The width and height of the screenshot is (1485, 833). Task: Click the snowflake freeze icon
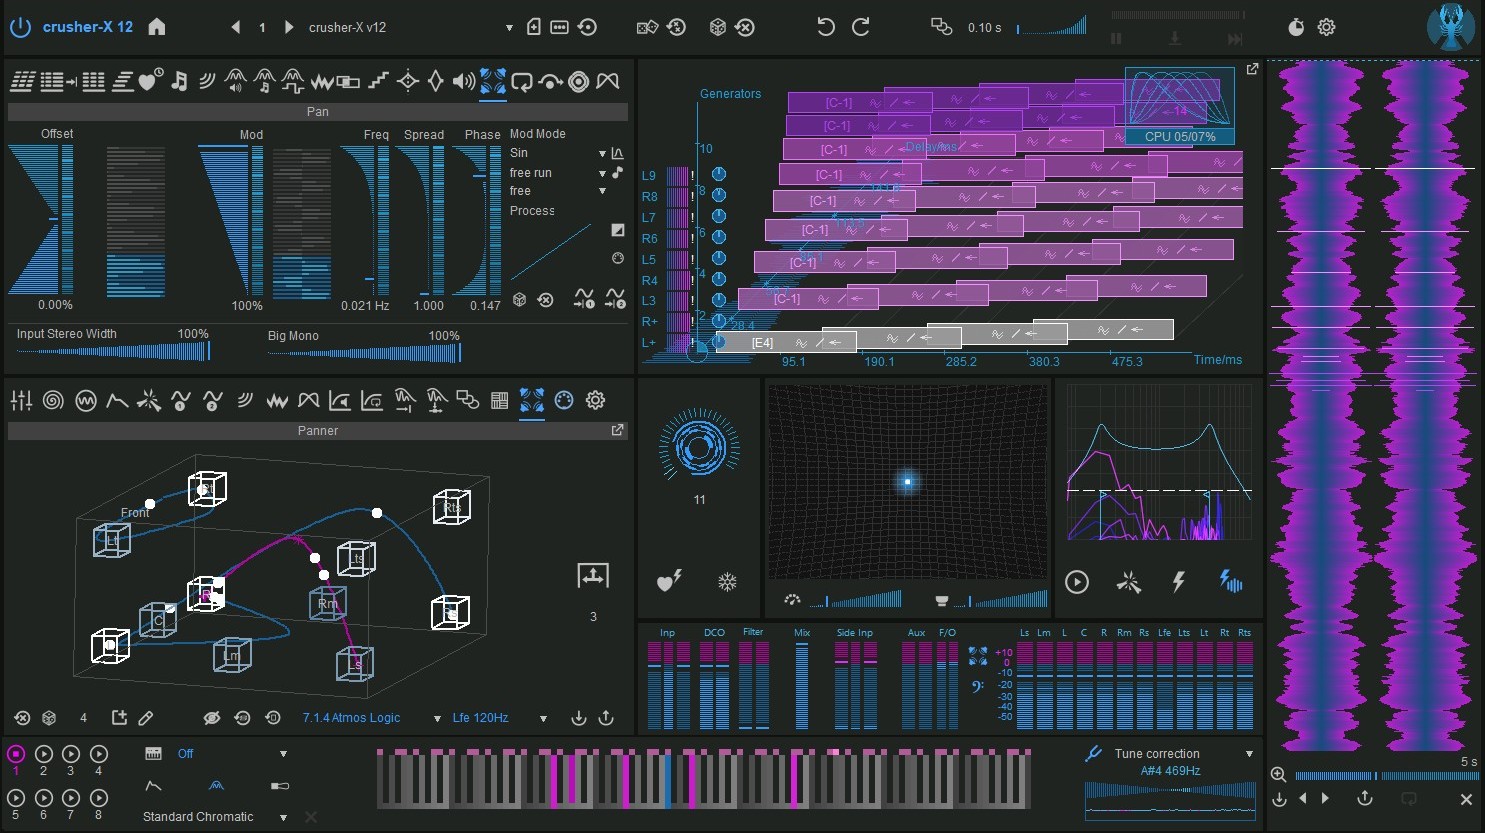coord(727,582)
